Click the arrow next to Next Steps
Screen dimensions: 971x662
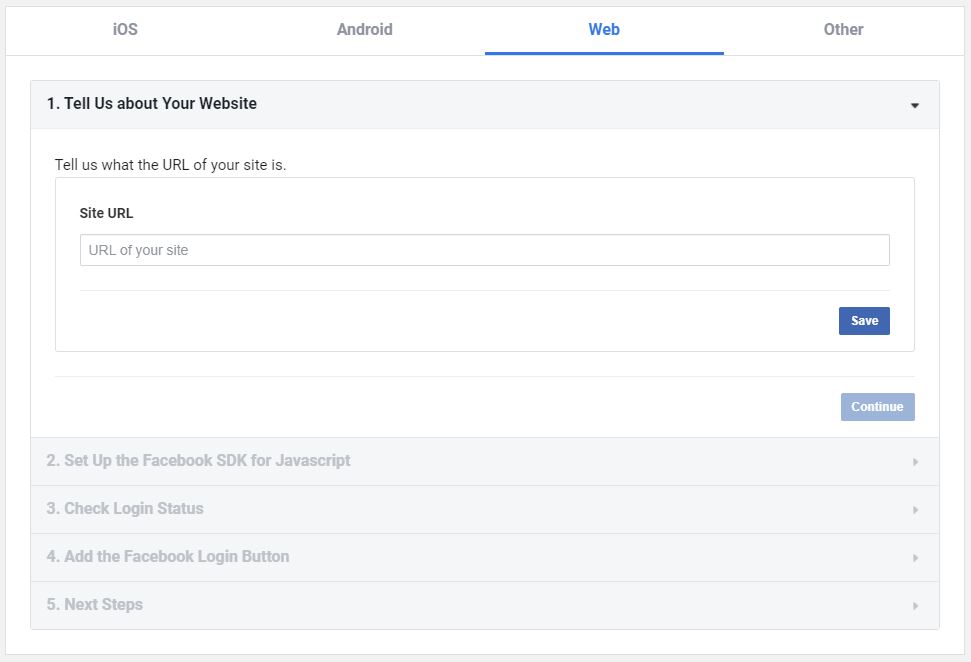pos(915,606)
